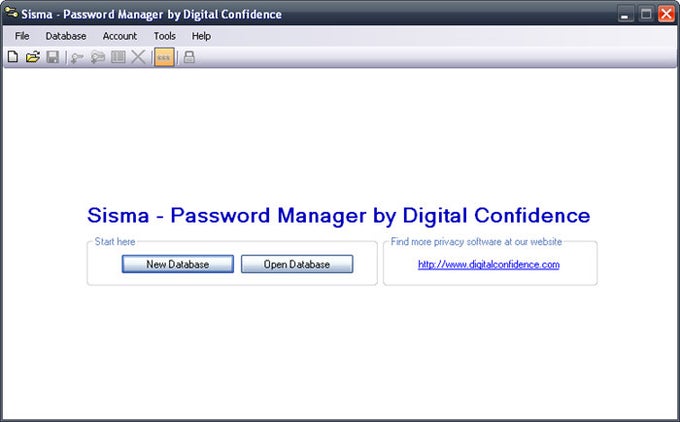Maximize the Sisma window
Viewport: 680px width, 422px height.
pyautogui.click(x=646, y=14)
